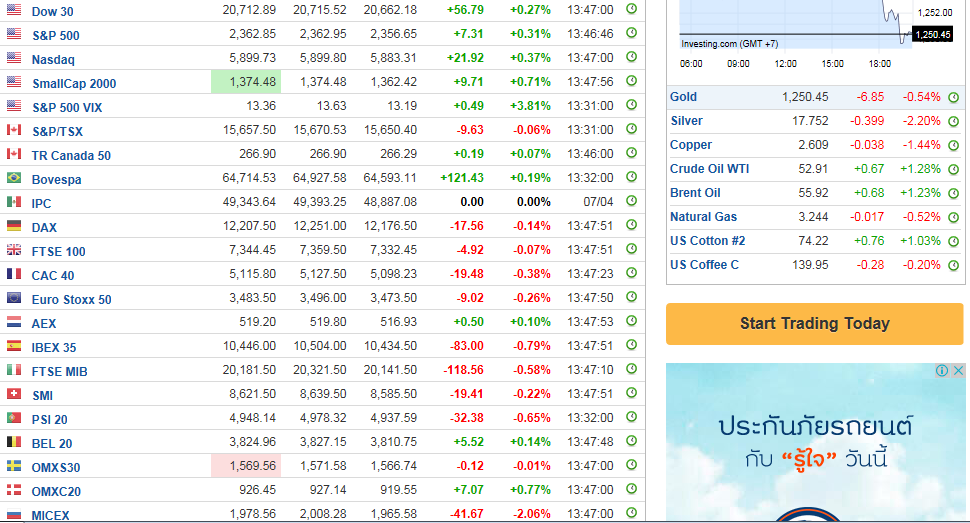Click the clock icon next to Natural Gas

coord(953,217)
